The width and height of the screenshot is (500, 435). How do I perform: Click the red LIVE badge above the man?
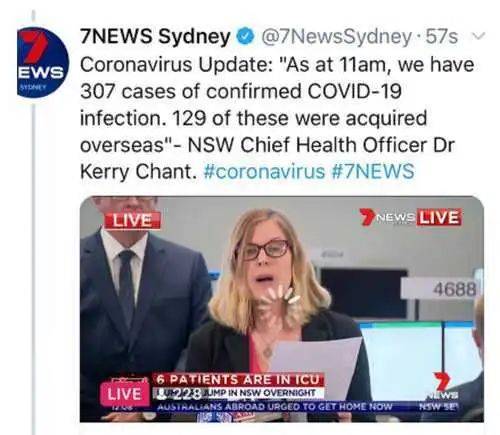[x=132, y=220]
